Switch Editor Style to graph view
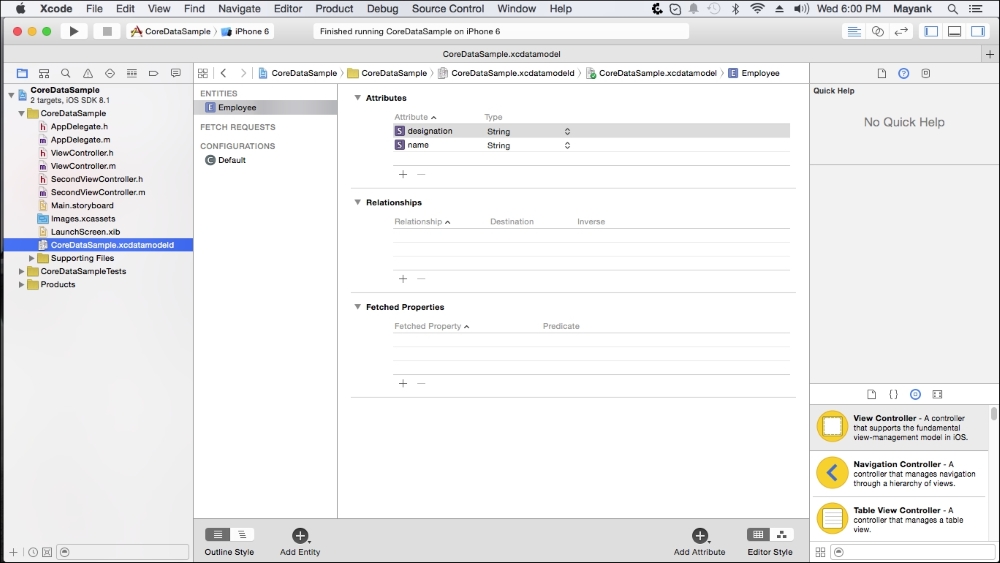The width and height of the screenshot is (1000, 563). pyautogui.click(x=781, y=535)
